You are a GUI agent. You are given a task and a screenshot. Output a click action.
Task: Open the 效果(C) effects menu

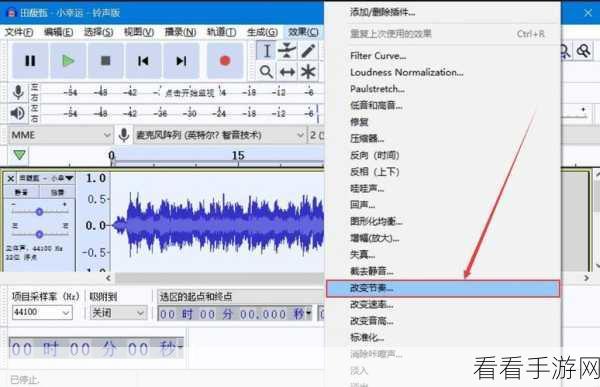(303, 32)
